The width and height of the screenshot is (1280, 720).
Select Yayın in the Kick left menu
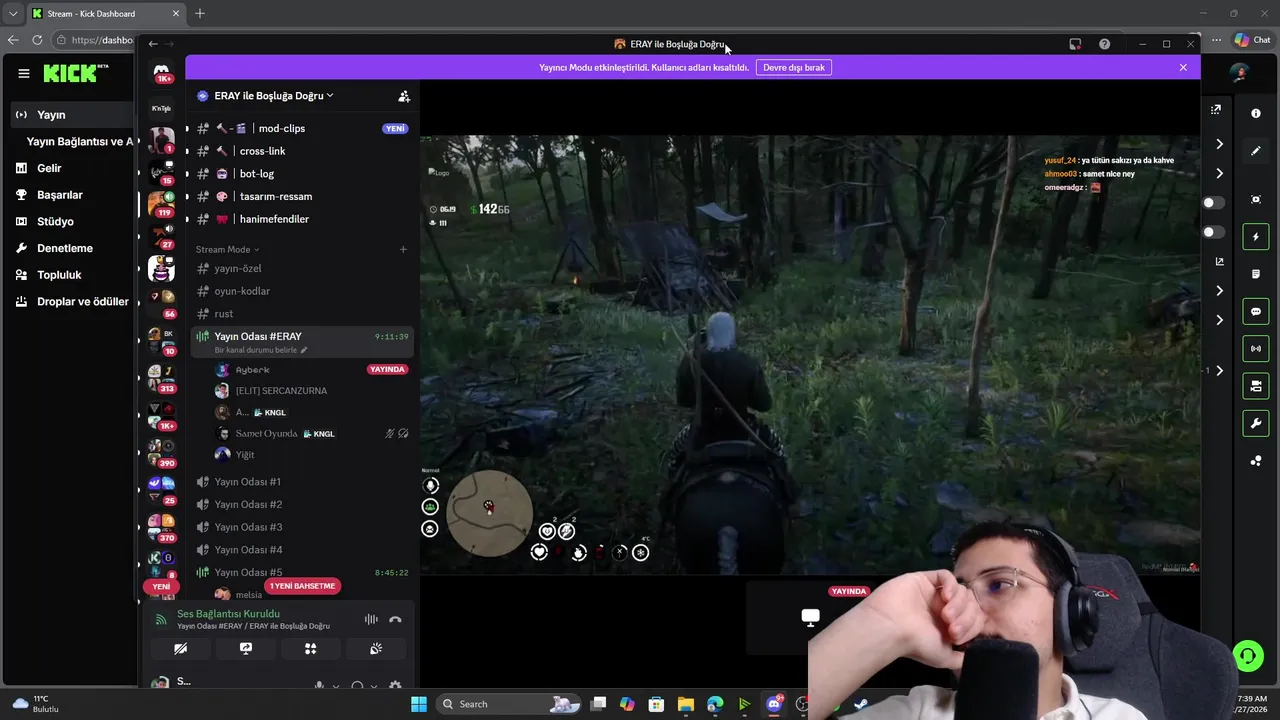(x=70, y=115)
